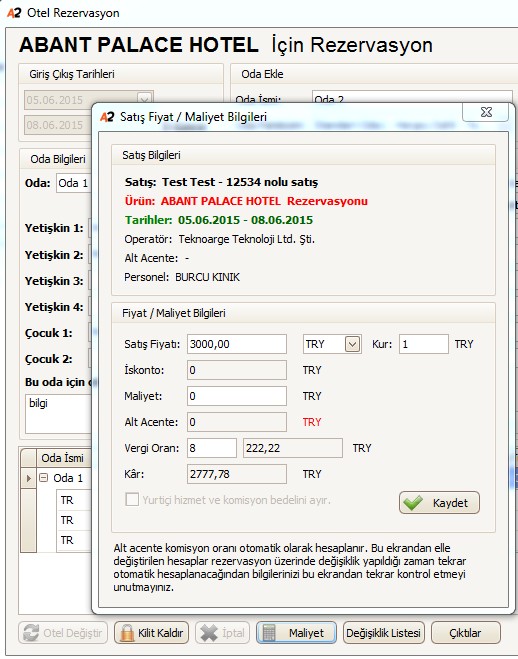The height and width of the screenshot is (659, 518).
Task: Click the green Tarihler: 05.06.2015 - 08.06.2015 text
Action: point(219,220)
